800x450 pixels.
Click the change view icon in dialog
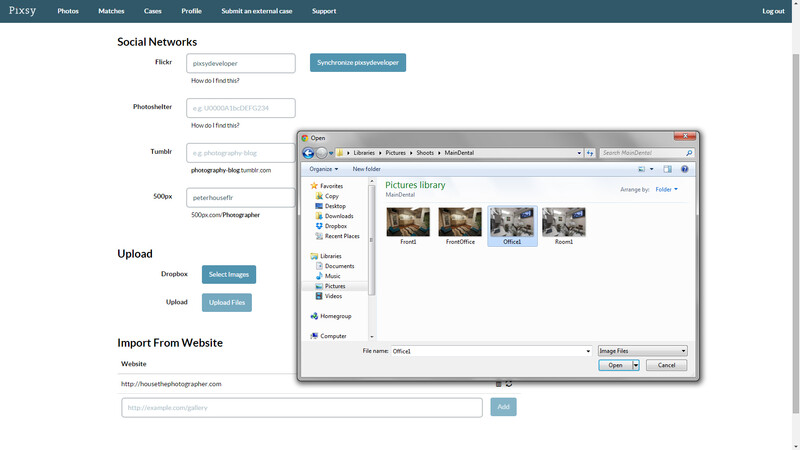[x=642, y=169]
